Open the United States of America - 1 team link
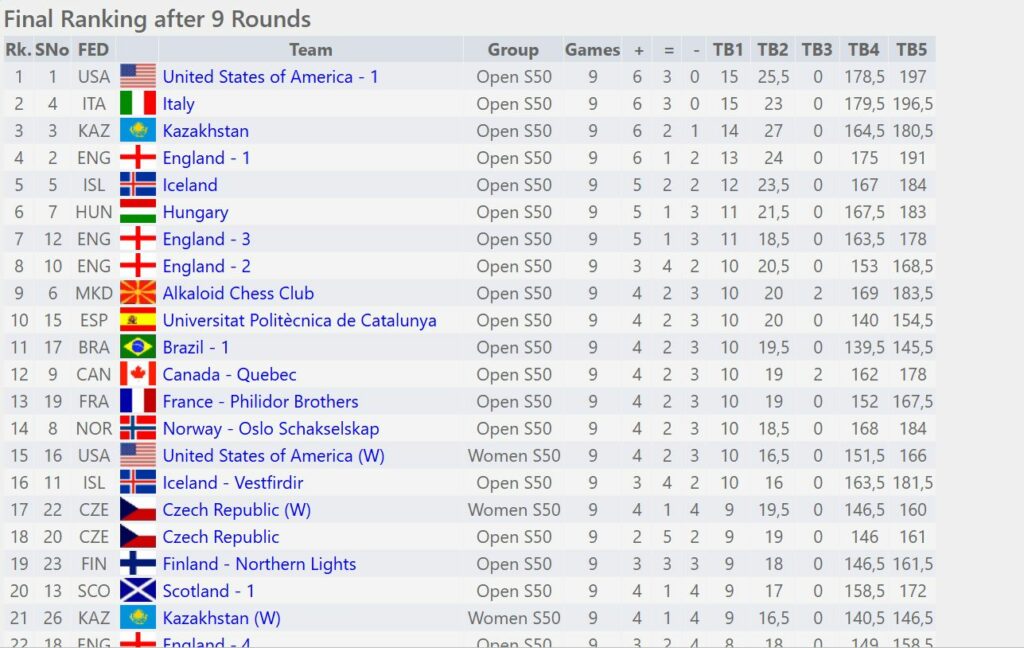This screenshot has height=648, width=1024. tap(270, 77)
